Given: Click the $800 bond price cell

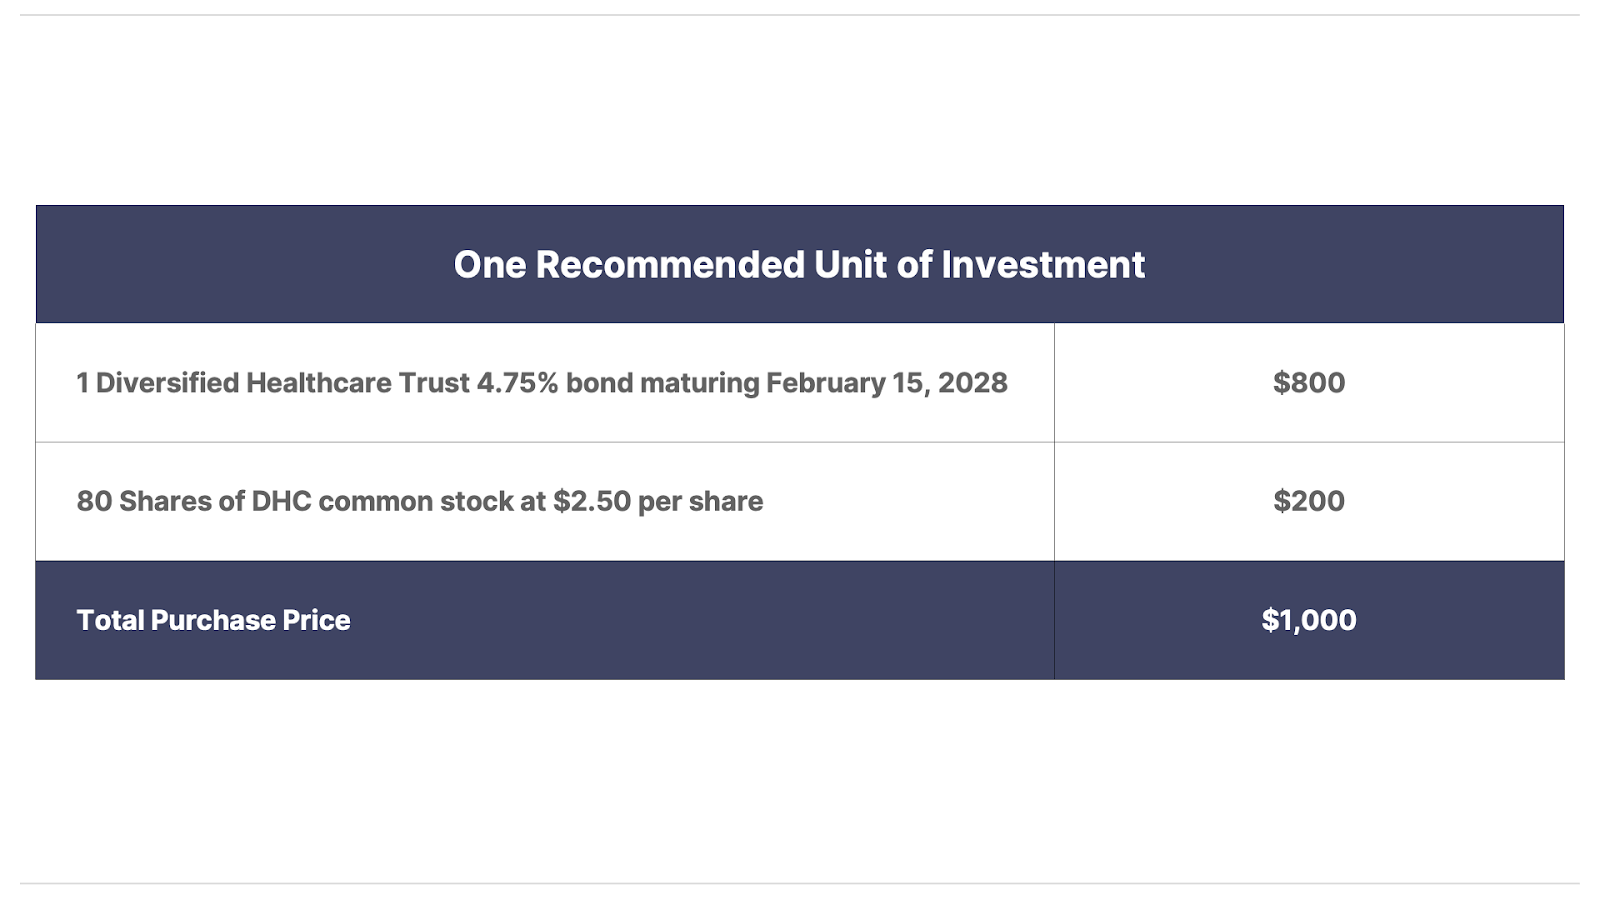Looking at the screenshot, I should coord(1309,383).
